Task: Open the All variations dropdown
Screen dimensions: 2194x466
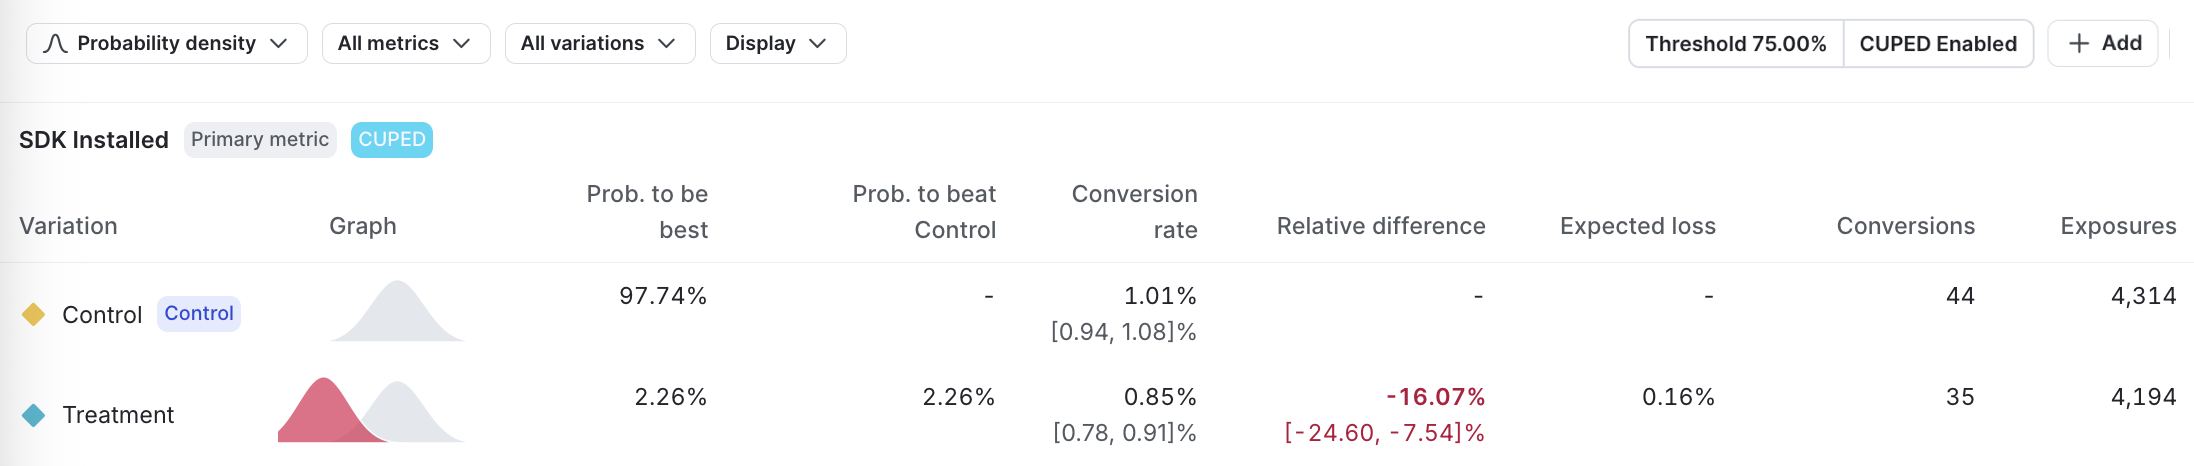Action: [599, 44]
